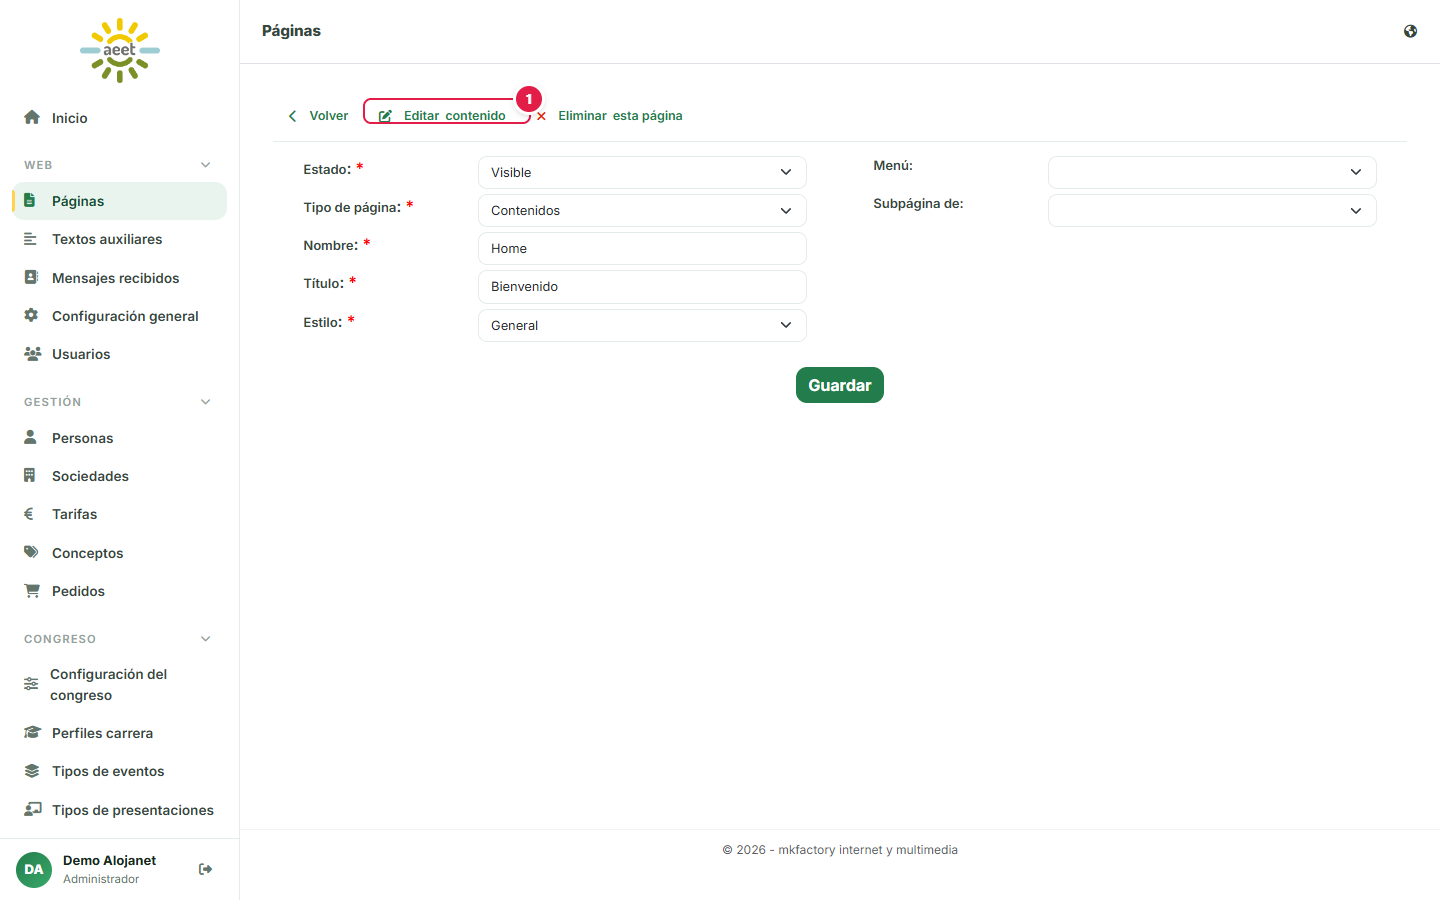Collapse the WEB sidebar section
The width and height of the screenshot is (1440, 900).
[205, 165]
